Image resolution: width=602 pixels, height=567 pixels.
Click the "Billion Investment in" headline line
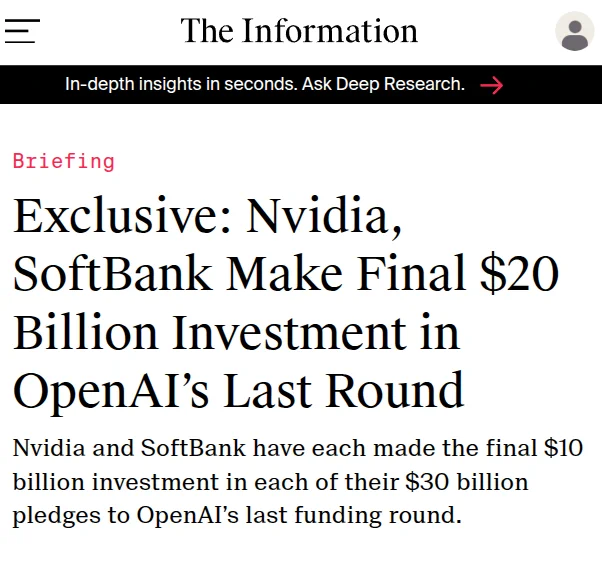pos(236,332)
